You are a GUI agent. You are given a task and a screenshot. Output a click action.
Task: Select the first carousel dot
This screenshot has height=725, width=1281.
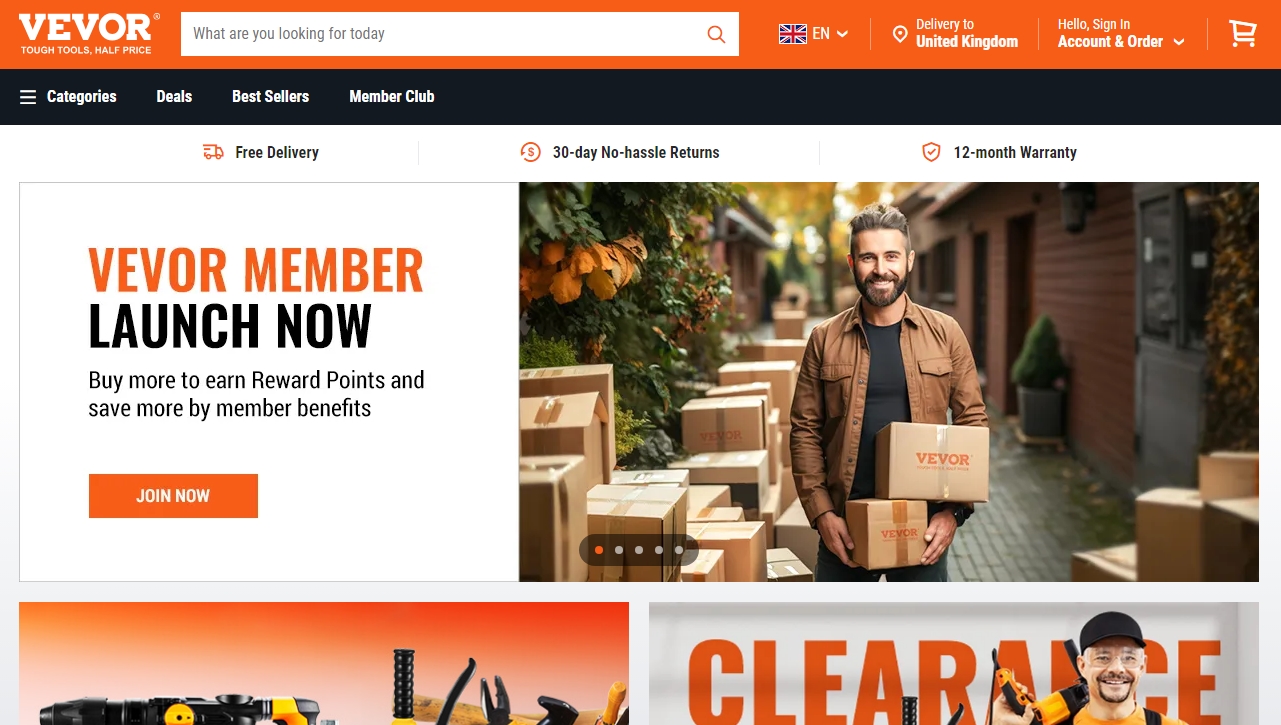click(599, 550)
